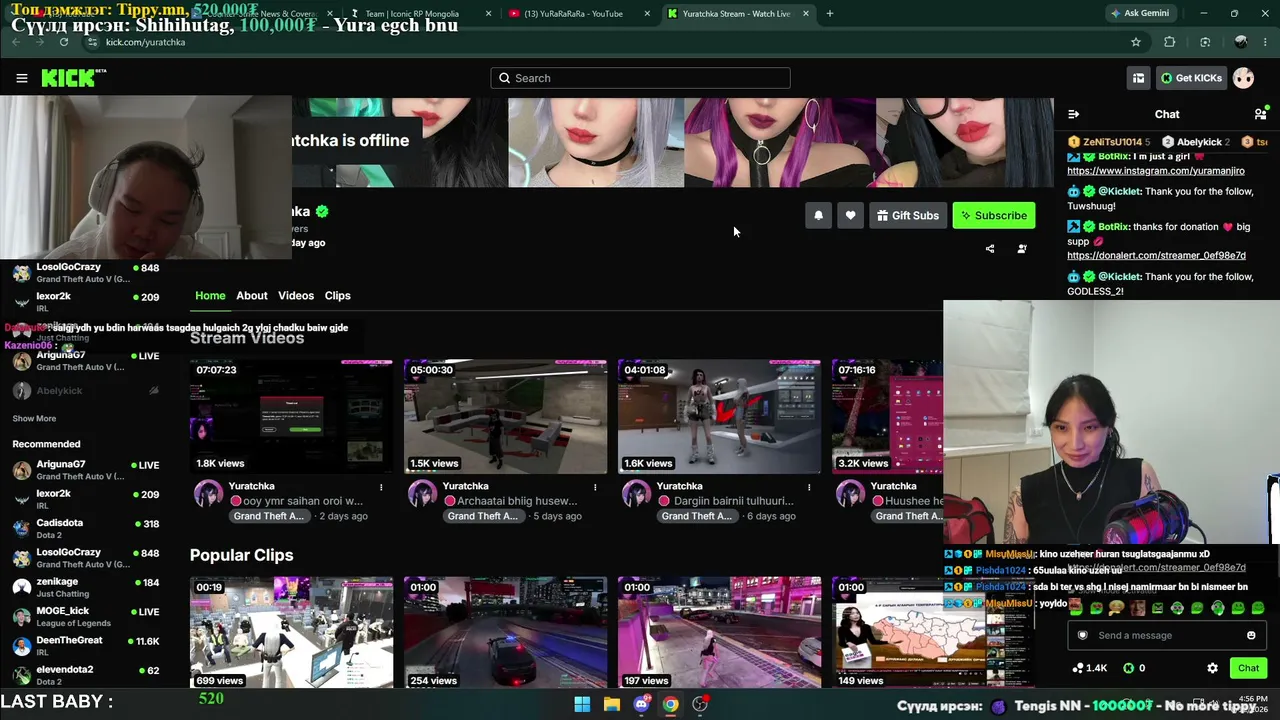Open the dashboard icon next to Get KICKs

[1138, 78]
